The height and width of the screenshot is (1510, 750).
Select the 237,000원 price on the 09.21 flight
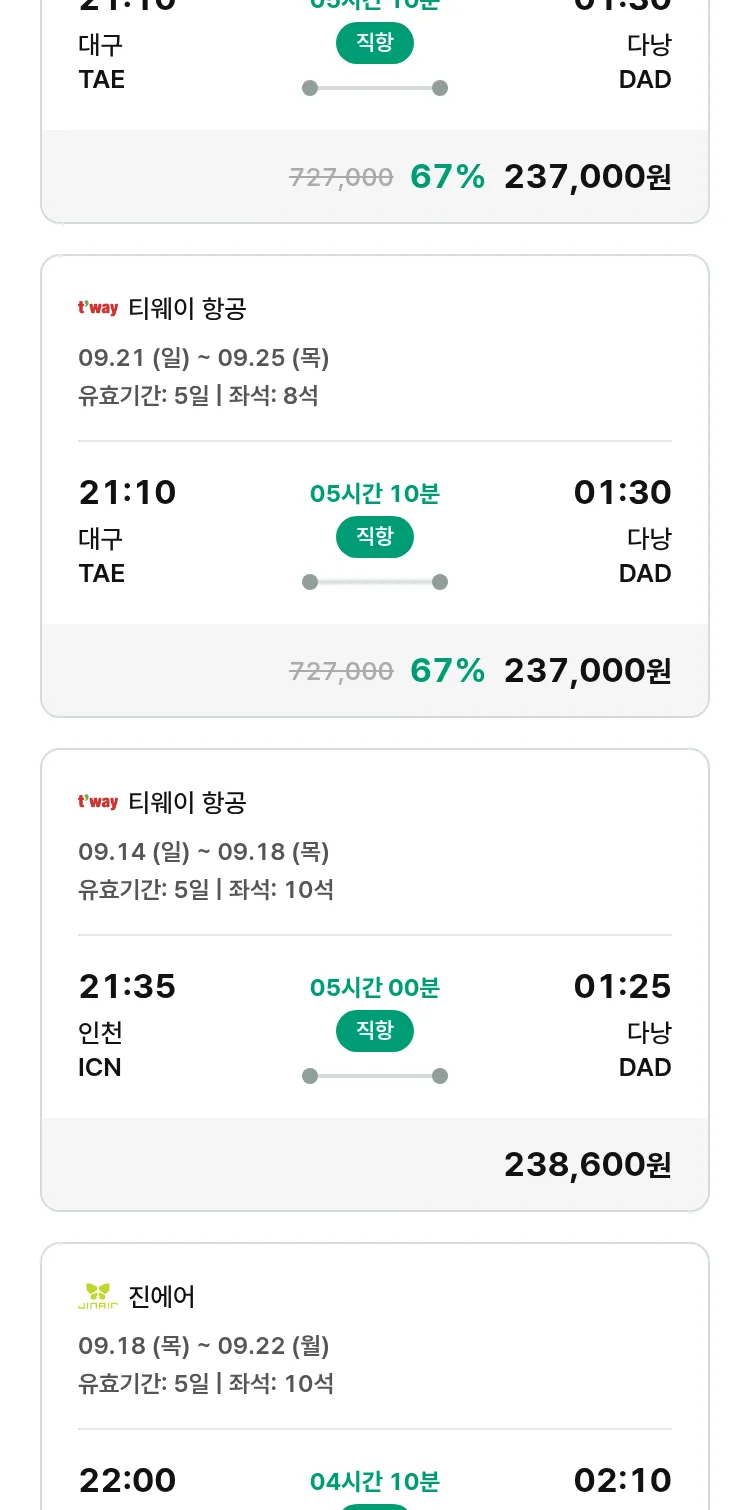tap(587, 670)
